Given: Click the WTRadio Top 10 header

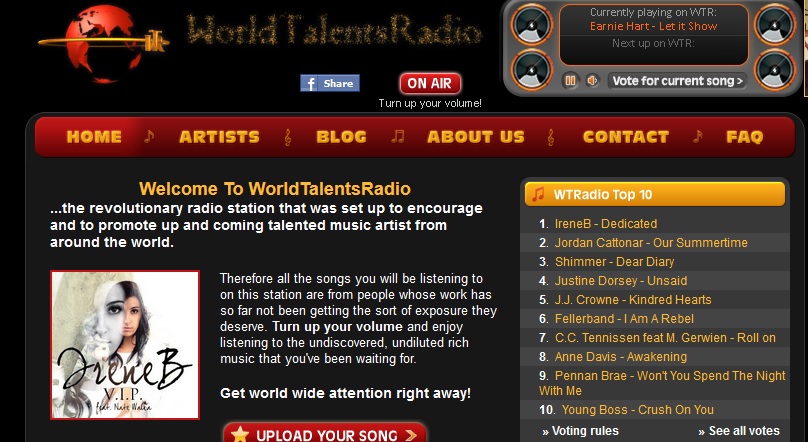Looking at the screenshot, I should 654,194.
